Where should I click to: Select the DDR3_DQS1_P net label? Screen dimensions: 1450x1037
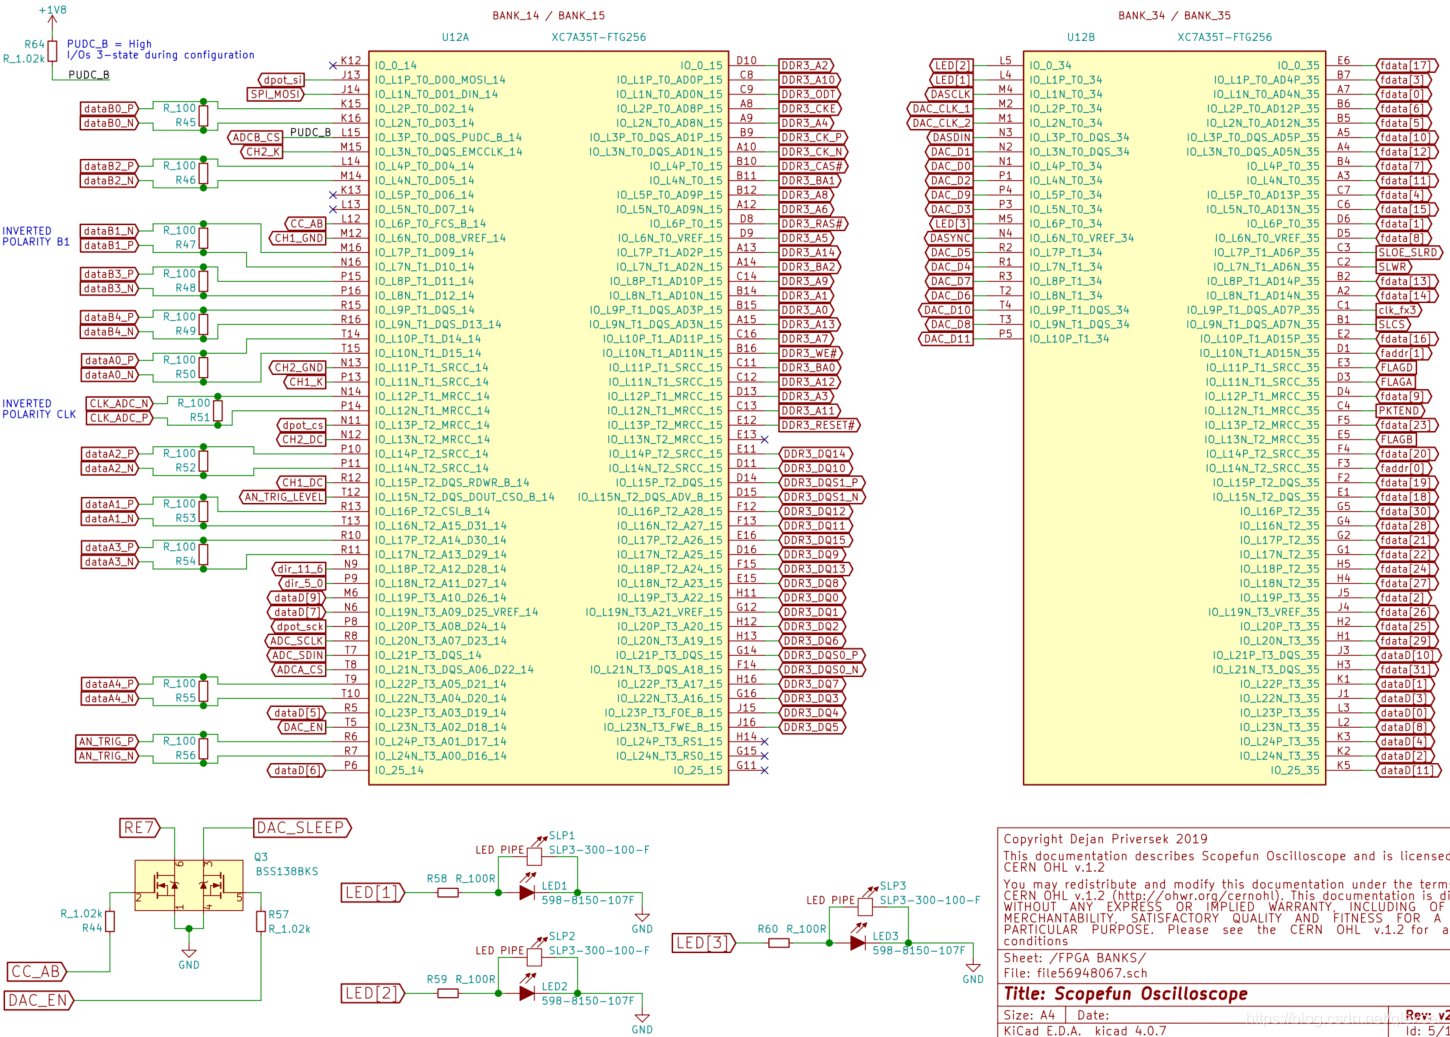822,482
